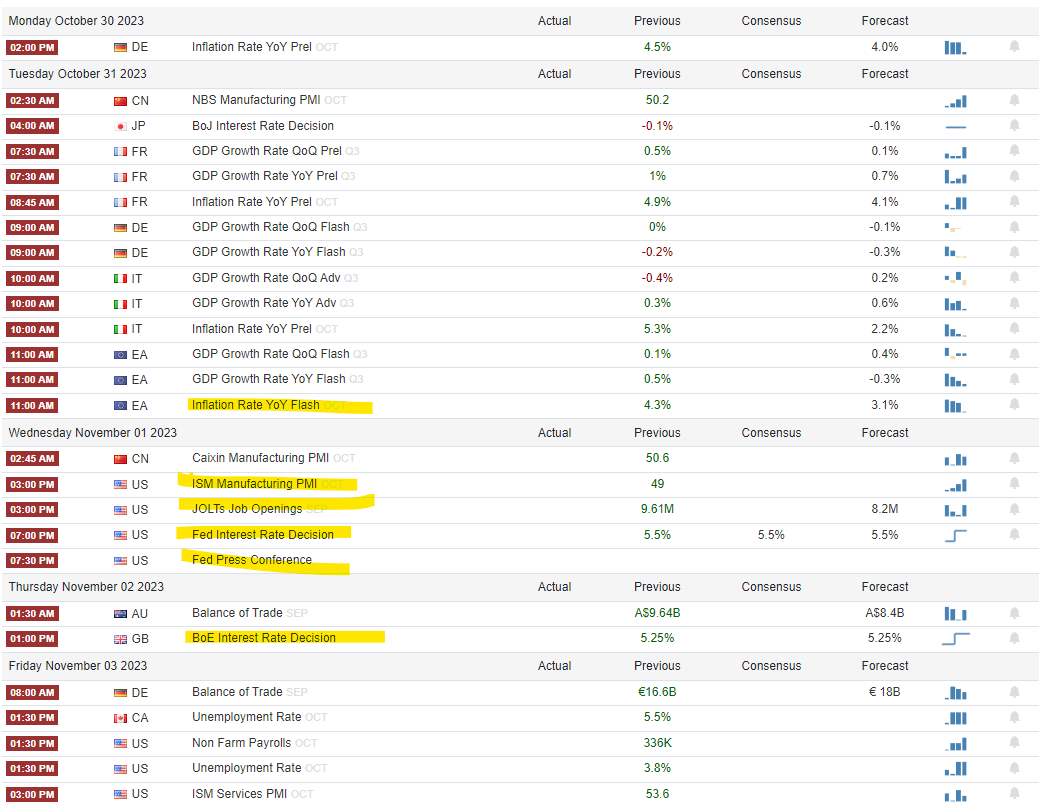Click the 8.2M forecast for JOLTs Job Openings
Viewport: 1054px width, 807px height.
click(x=885, y=509)
